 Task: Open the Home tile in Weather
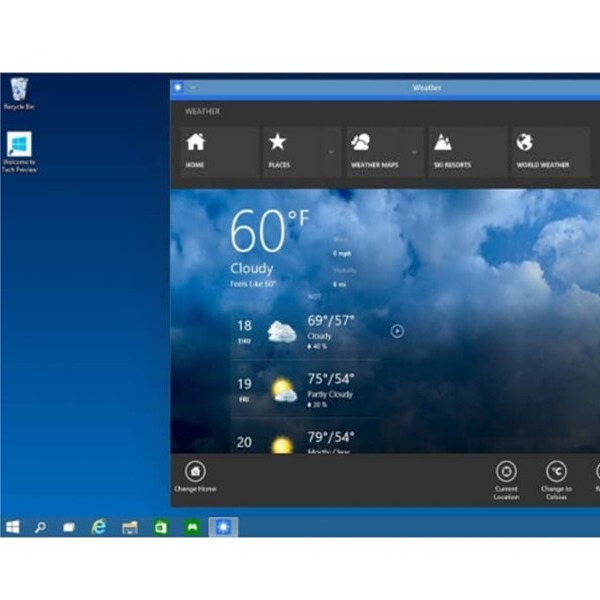(x=219, y=152)
